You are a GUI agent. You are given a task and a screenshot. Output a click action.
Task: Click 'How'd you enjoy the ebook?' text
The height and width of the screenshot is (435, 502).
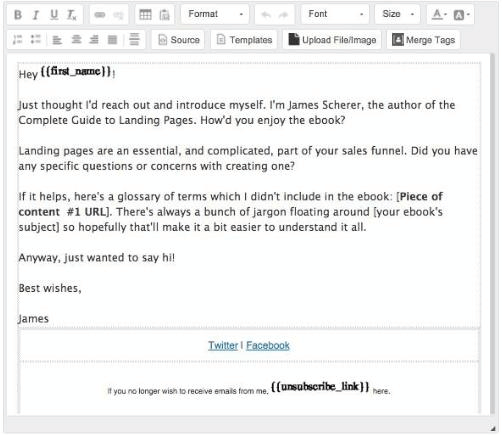pos(273,120)
